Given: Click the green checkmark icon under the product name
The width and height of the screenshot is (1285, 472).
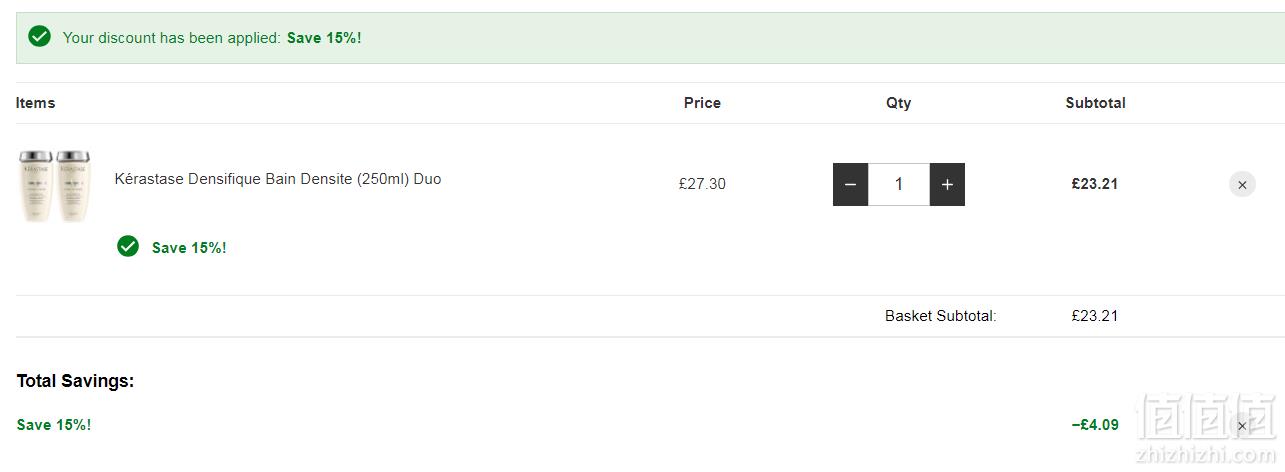Looking at the screenshot, I should (x=128, y=246).
